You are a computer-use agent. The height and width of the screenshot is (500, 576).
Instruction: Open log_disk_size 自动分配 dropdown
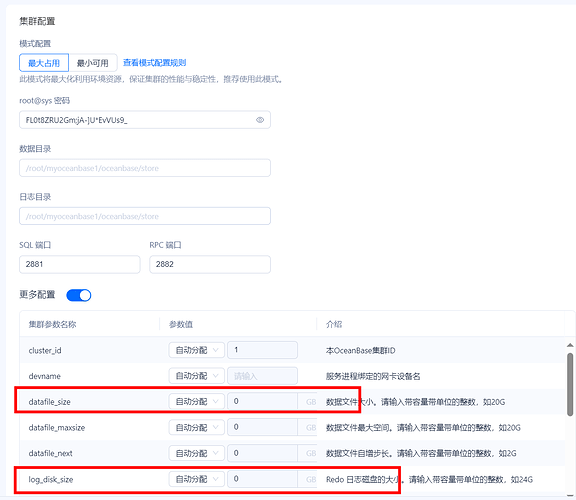(x=197, y=479)
